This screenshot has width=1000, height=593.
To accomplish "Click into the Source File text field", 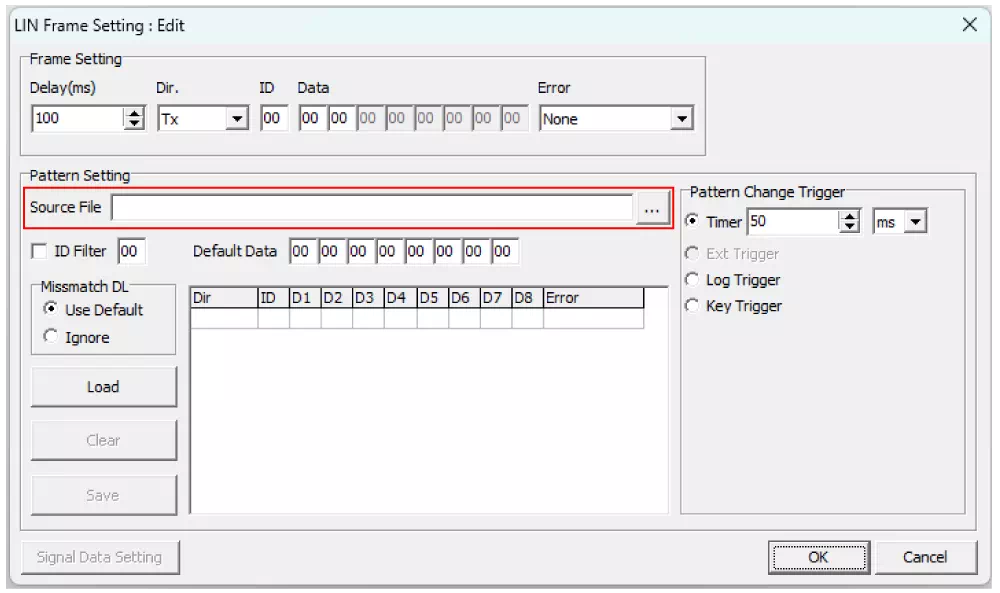I will [x=372, y=208].
